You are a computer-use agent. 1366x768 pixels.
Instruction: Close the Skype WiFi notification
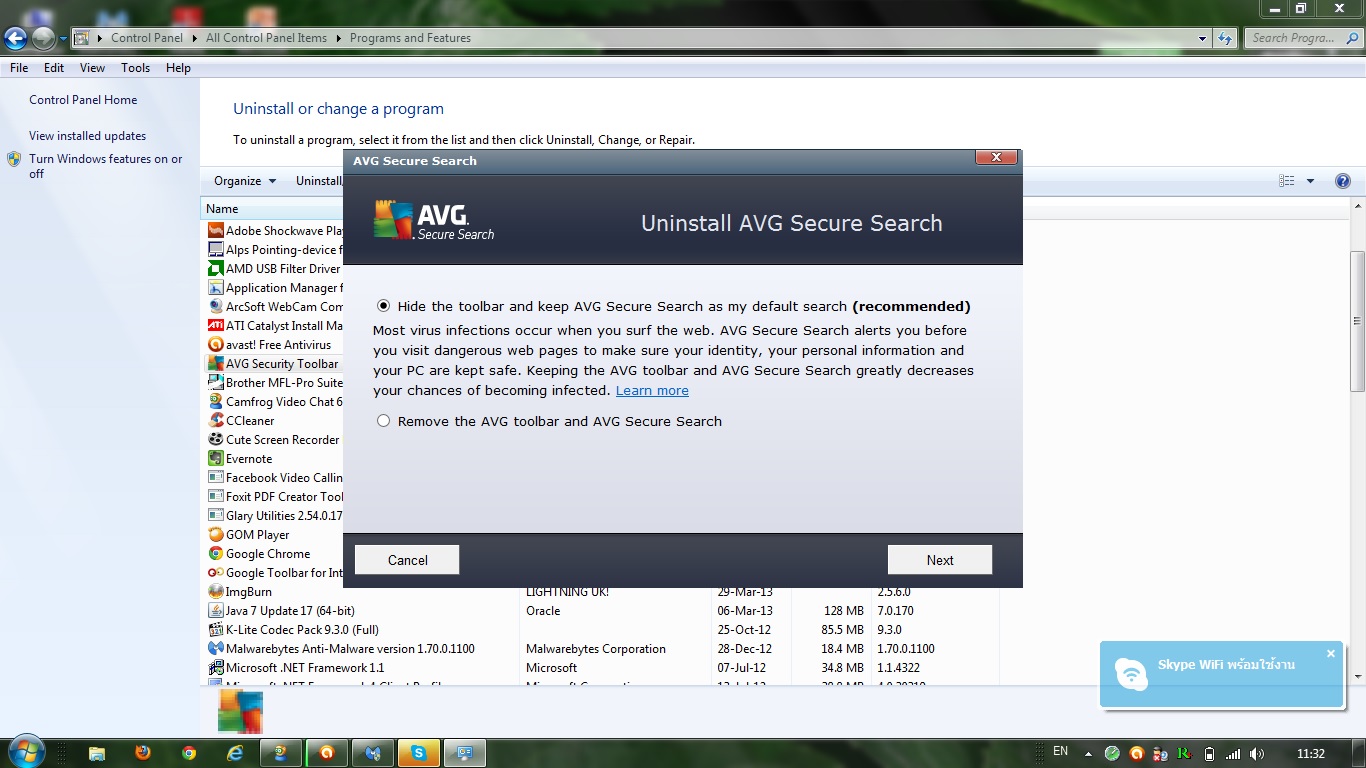coord(1331,654)
